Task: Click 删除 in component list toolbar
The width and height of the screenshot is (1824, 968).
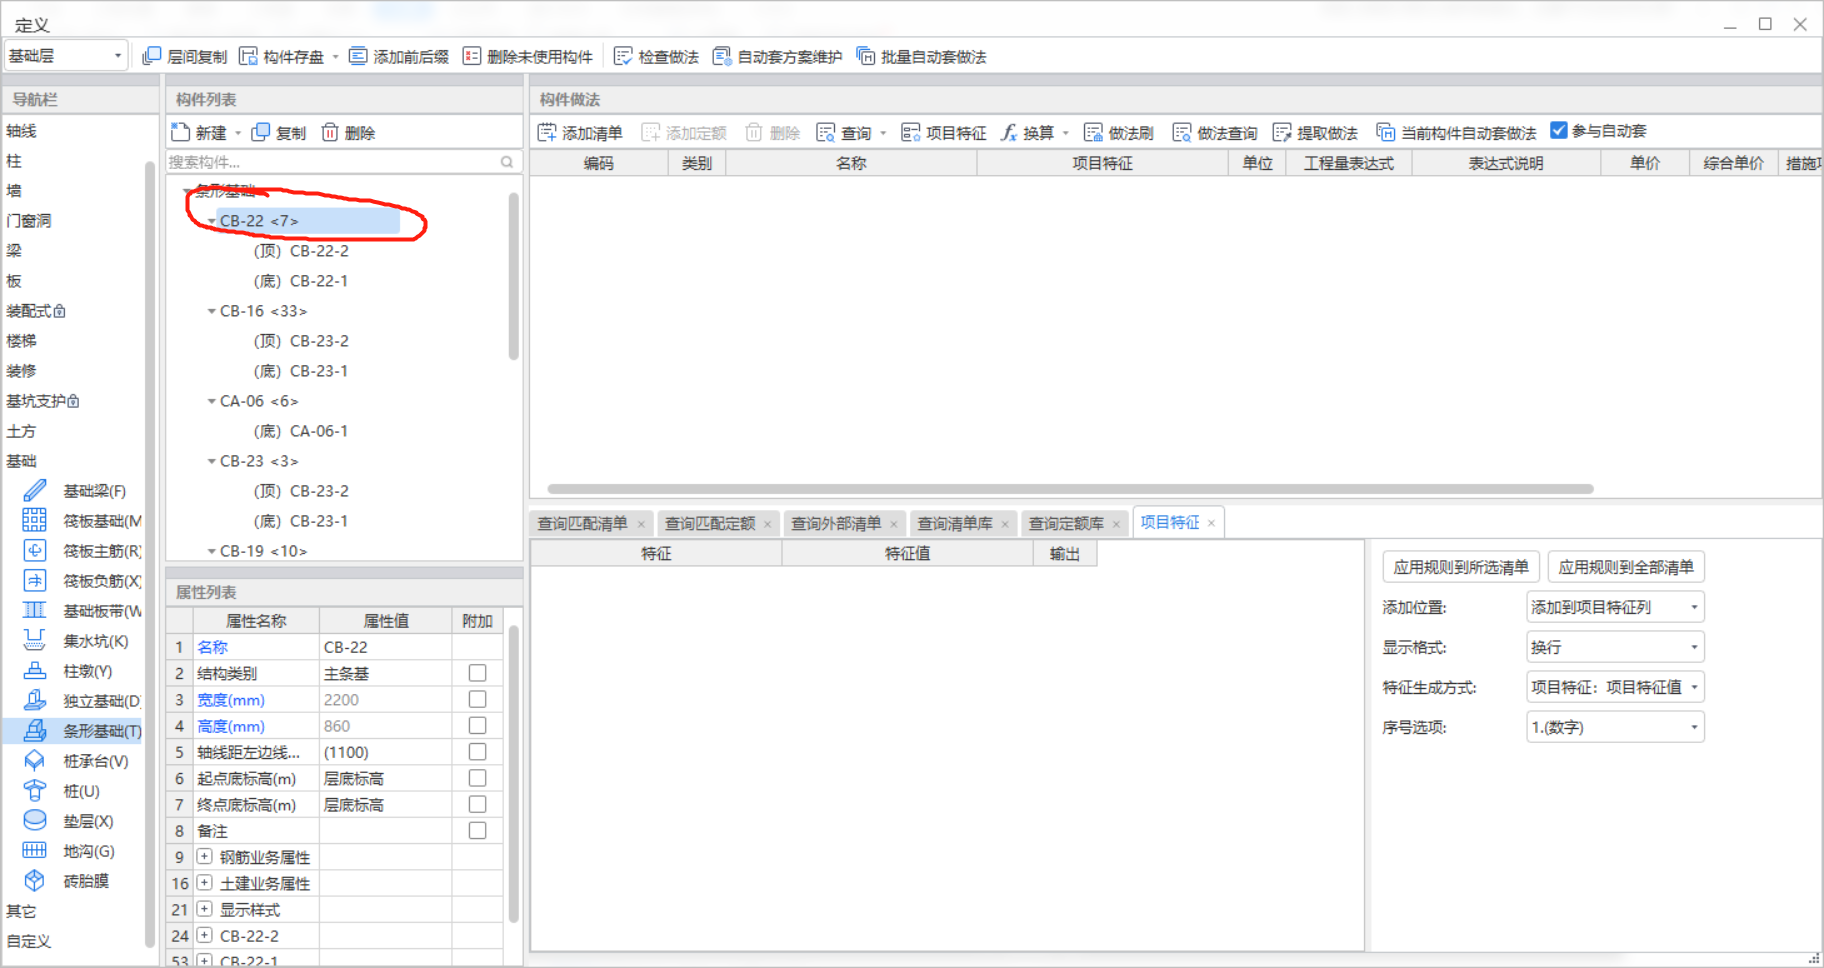Action: (x=348, y=132)
